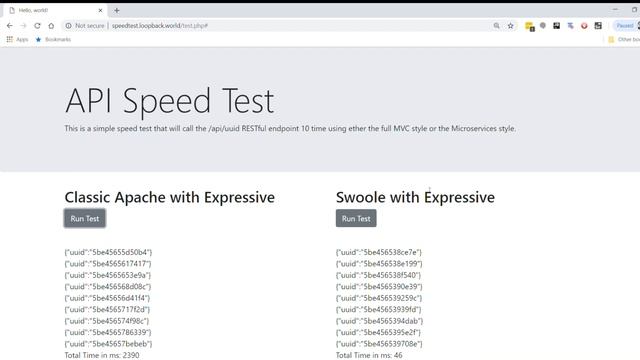
Task: Click the grid-pattern extension icon
Action: (x=598, y=26)
